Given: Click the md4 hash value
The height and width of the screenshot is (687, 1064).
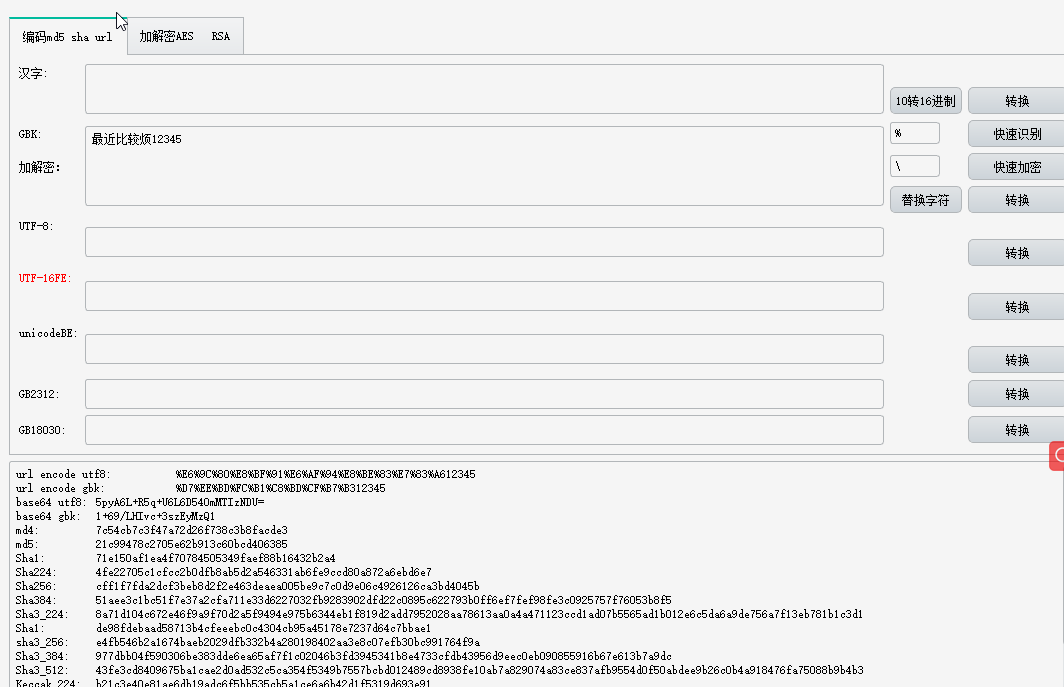Looking at the screenshot, I should 191,530.
